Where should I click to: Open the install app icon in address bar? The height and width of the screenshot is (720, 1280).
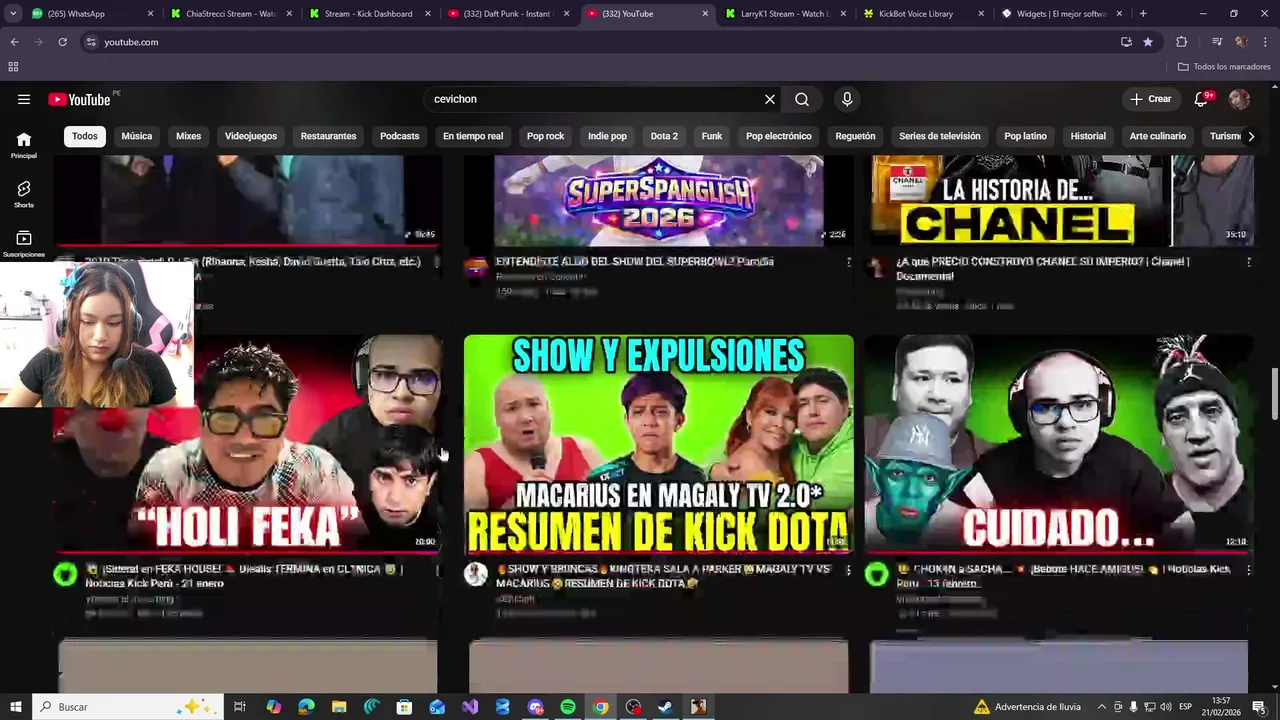1126,42
